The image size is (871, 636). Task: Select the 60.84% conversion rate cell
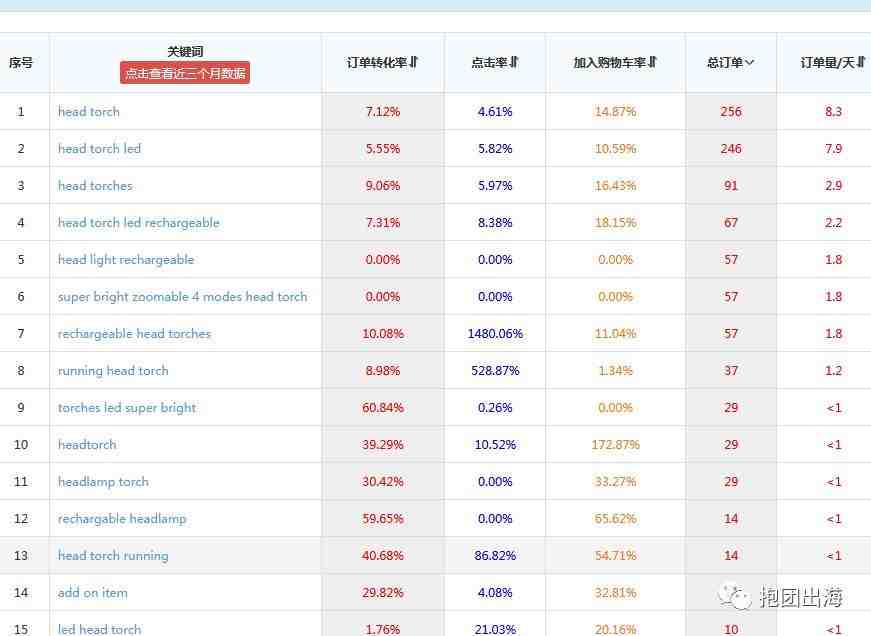tap(383, 408)
